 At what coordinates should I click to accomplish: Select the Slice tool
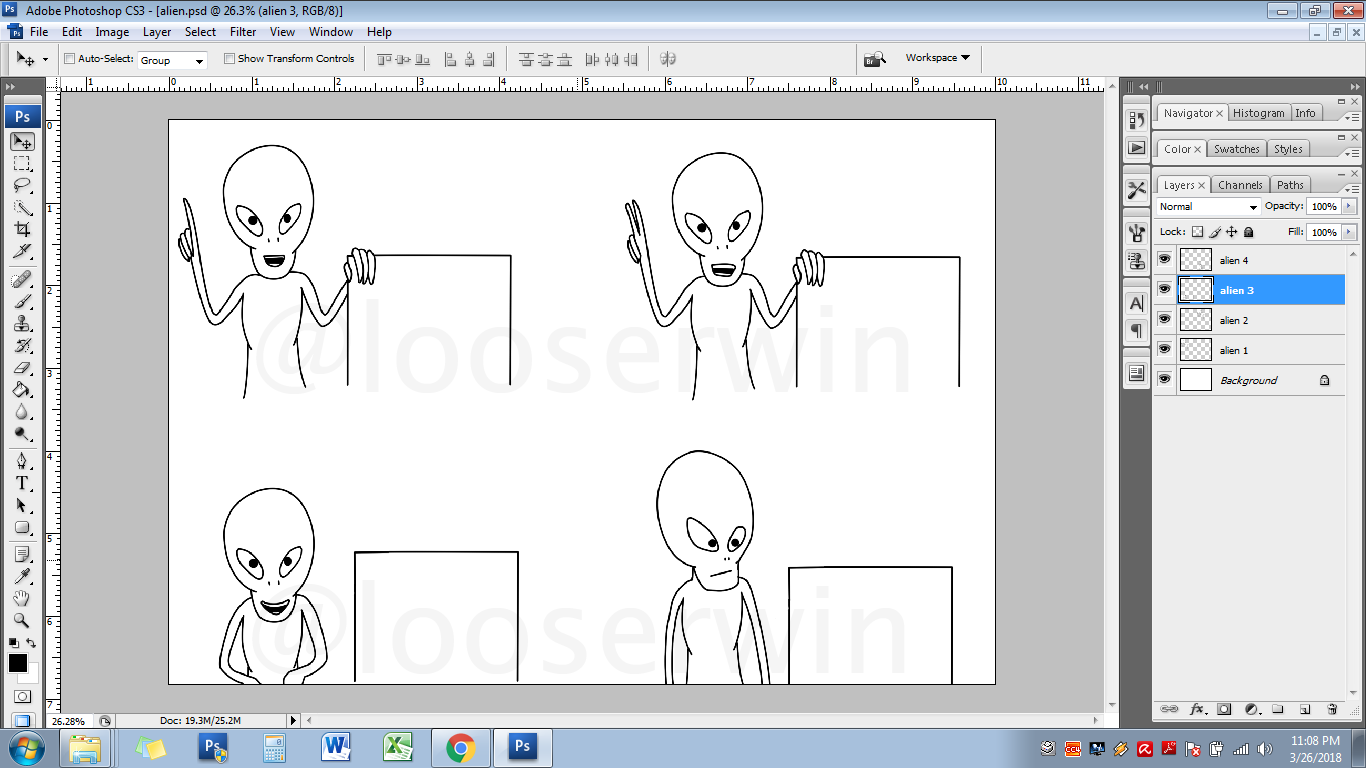click(22, 252)
